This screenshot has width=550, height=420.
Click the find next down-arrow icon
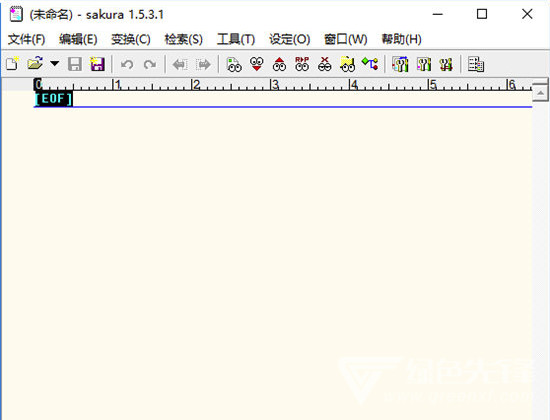pyautogui.click(x=257, y=64)
